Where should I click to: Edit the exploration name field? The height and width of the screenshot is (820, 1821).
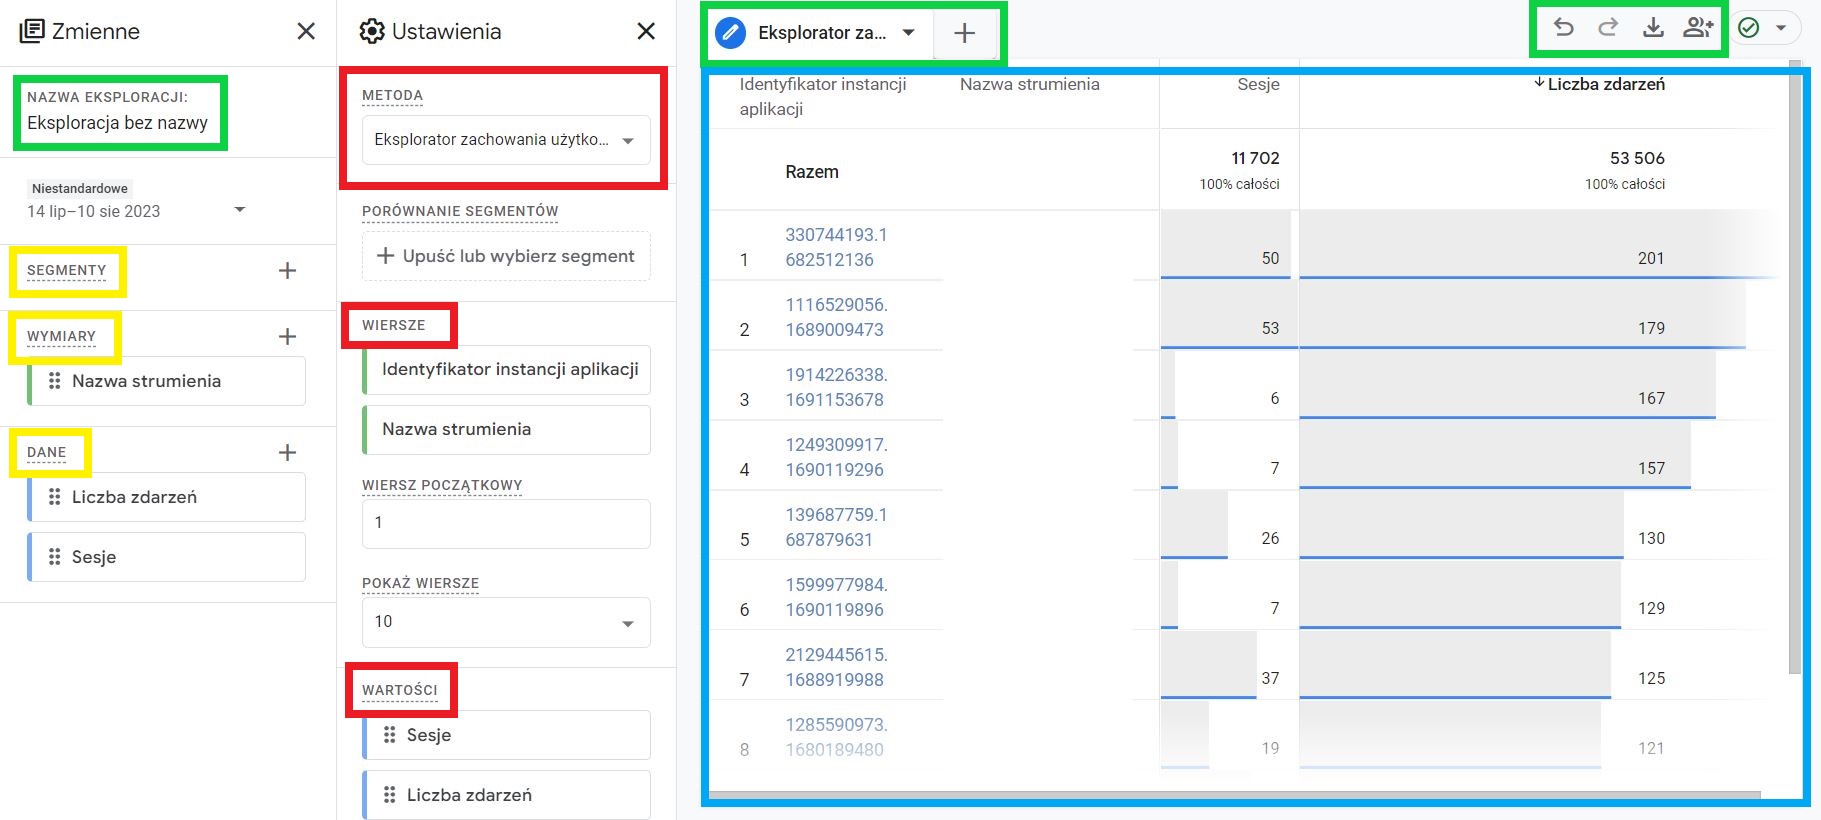click(x=118, y=123)
